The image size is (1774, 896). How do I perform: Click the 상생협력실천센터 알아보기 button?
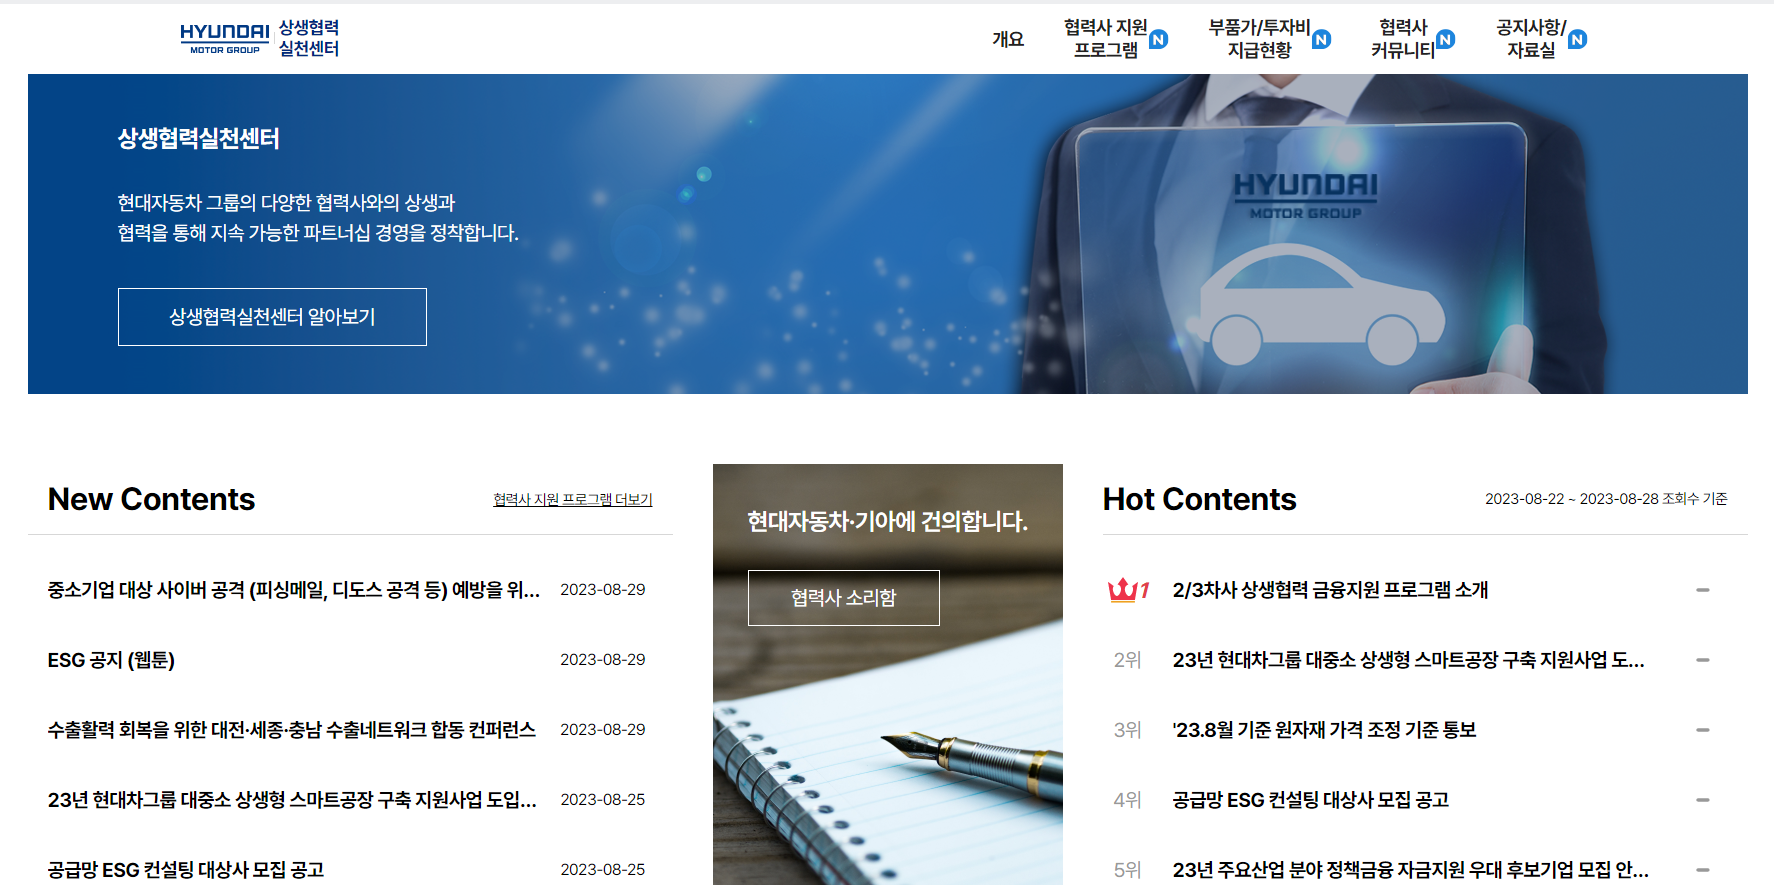tap(272, 317)
